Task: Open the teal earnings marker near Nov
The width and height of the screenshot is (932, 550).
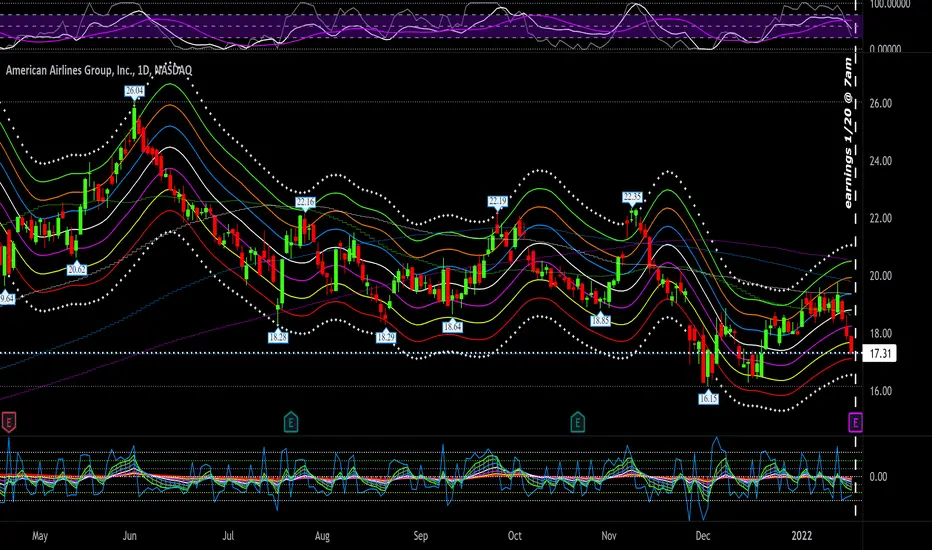Action: pos(578,422)
